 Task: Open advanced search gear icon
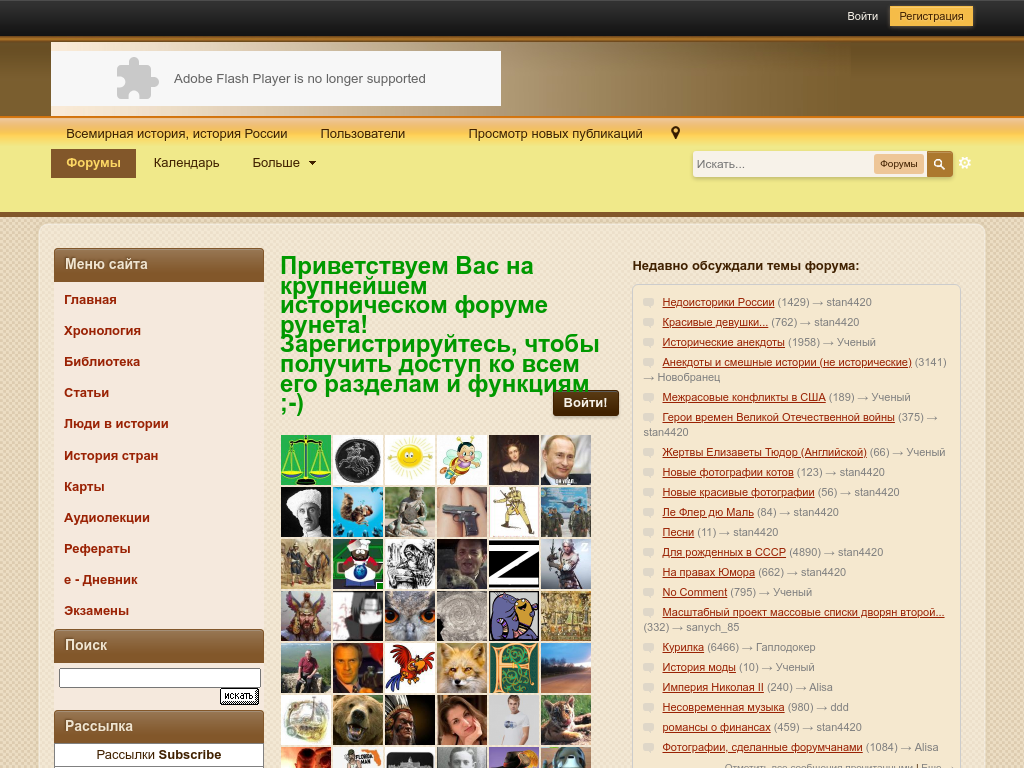[965, 163]
